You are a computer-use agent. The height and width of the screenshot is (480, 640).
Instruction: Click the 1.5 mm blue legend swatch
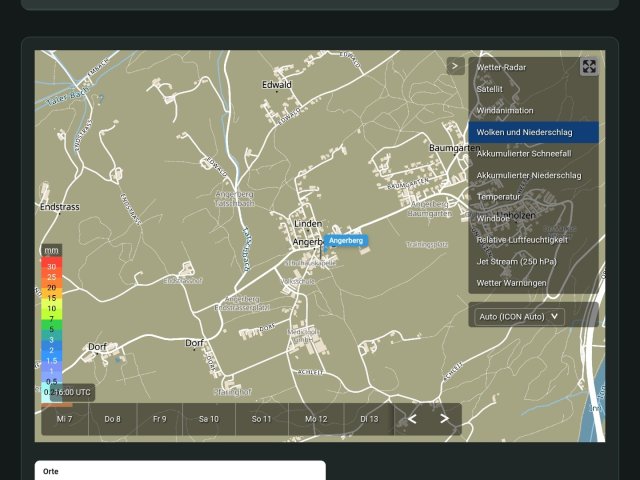(x=51, y=361)
